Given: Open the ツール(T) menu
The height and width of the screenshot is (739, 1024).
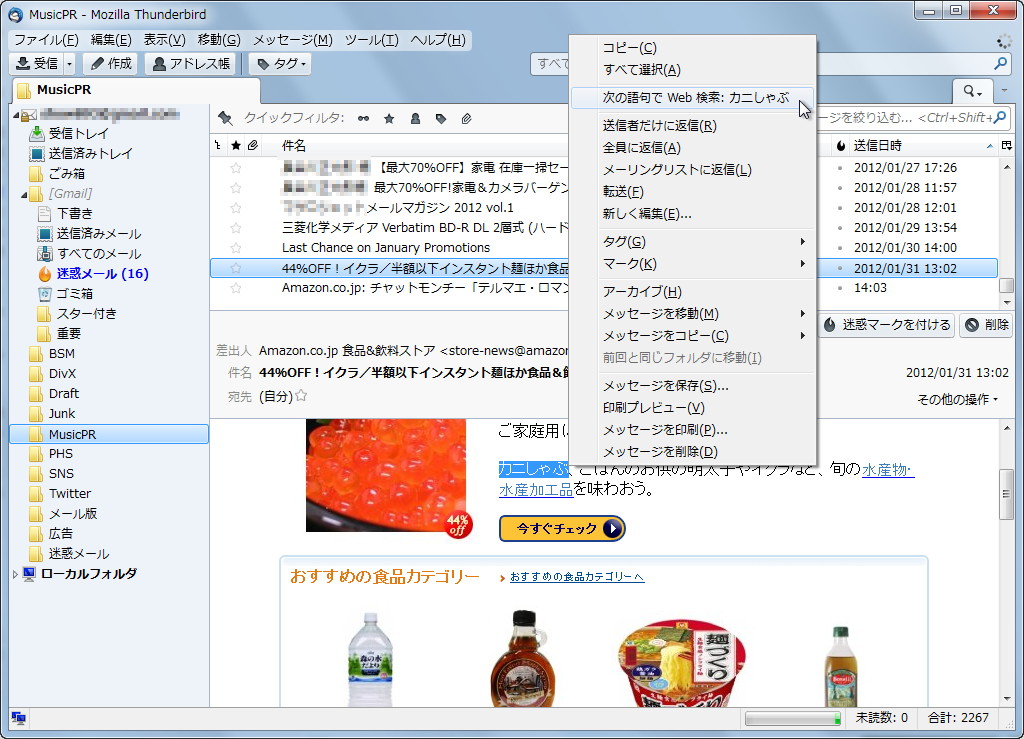Looking at the screenshot, I should (x=371, y=40).
